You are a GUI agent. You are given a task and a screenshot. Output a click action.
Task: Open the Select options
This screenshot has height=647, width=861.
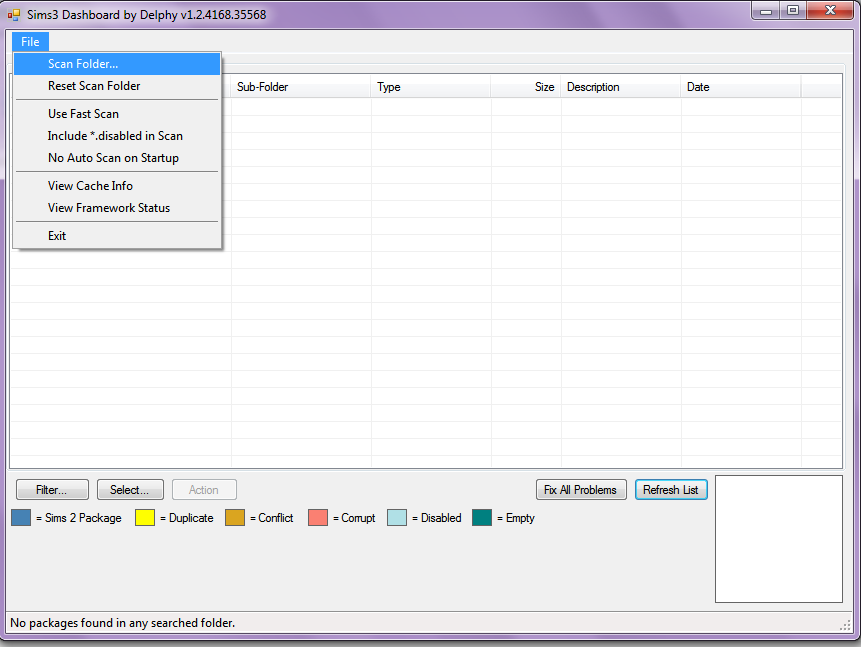(x=130, y=489)
